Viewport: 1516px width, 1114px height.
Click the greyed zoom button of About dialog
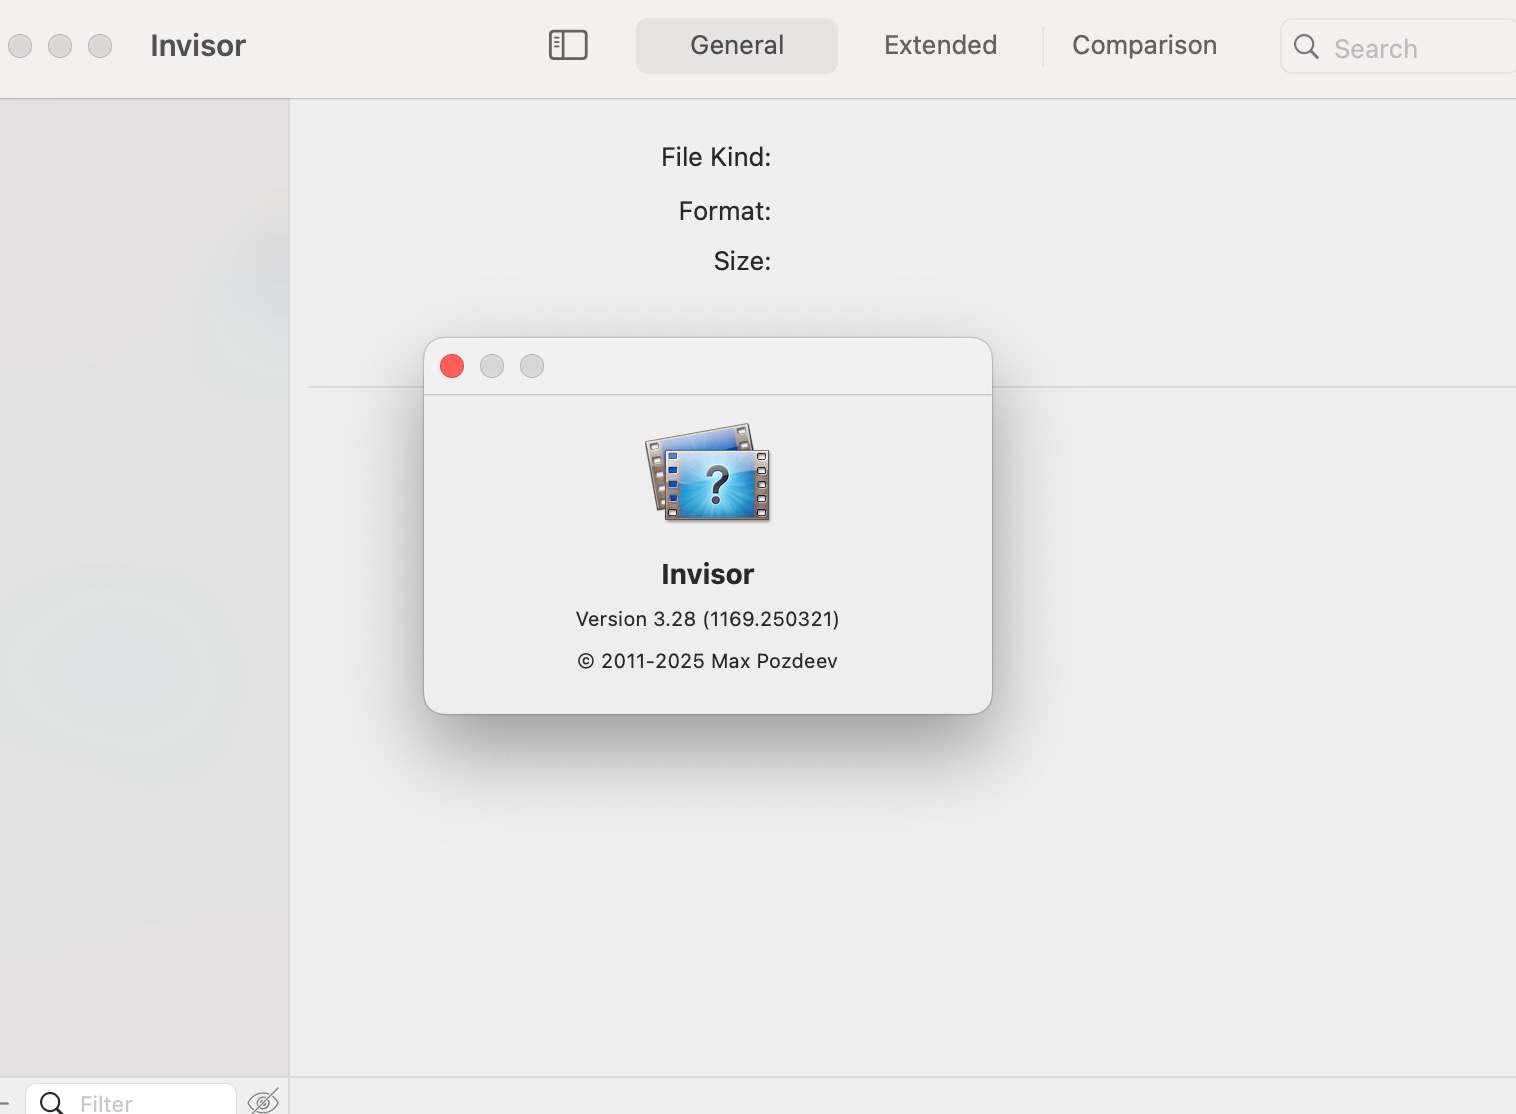tap(532, 366)
